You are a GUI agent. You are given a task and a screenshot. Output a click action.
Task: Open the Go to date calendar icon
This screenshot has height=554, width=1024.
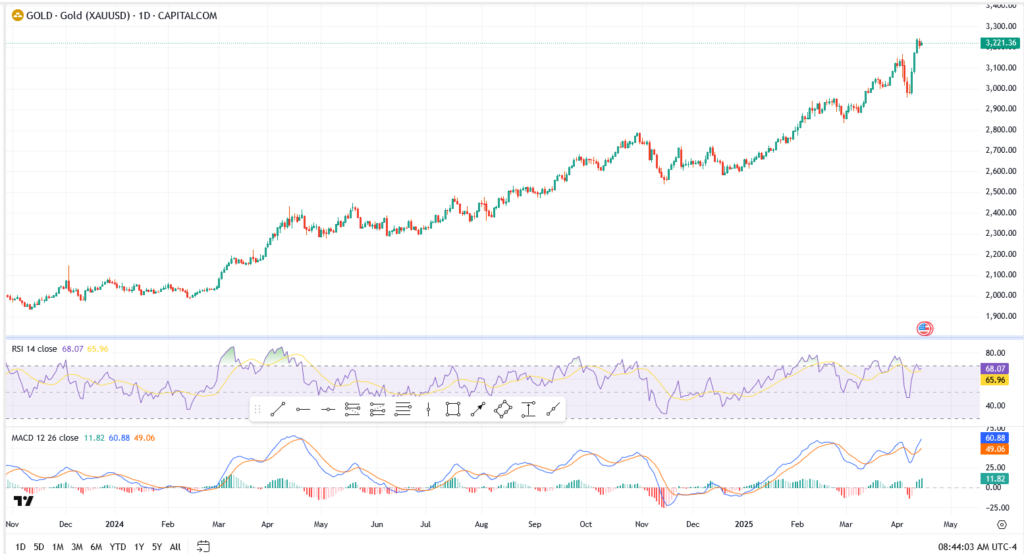click(203, 546)
